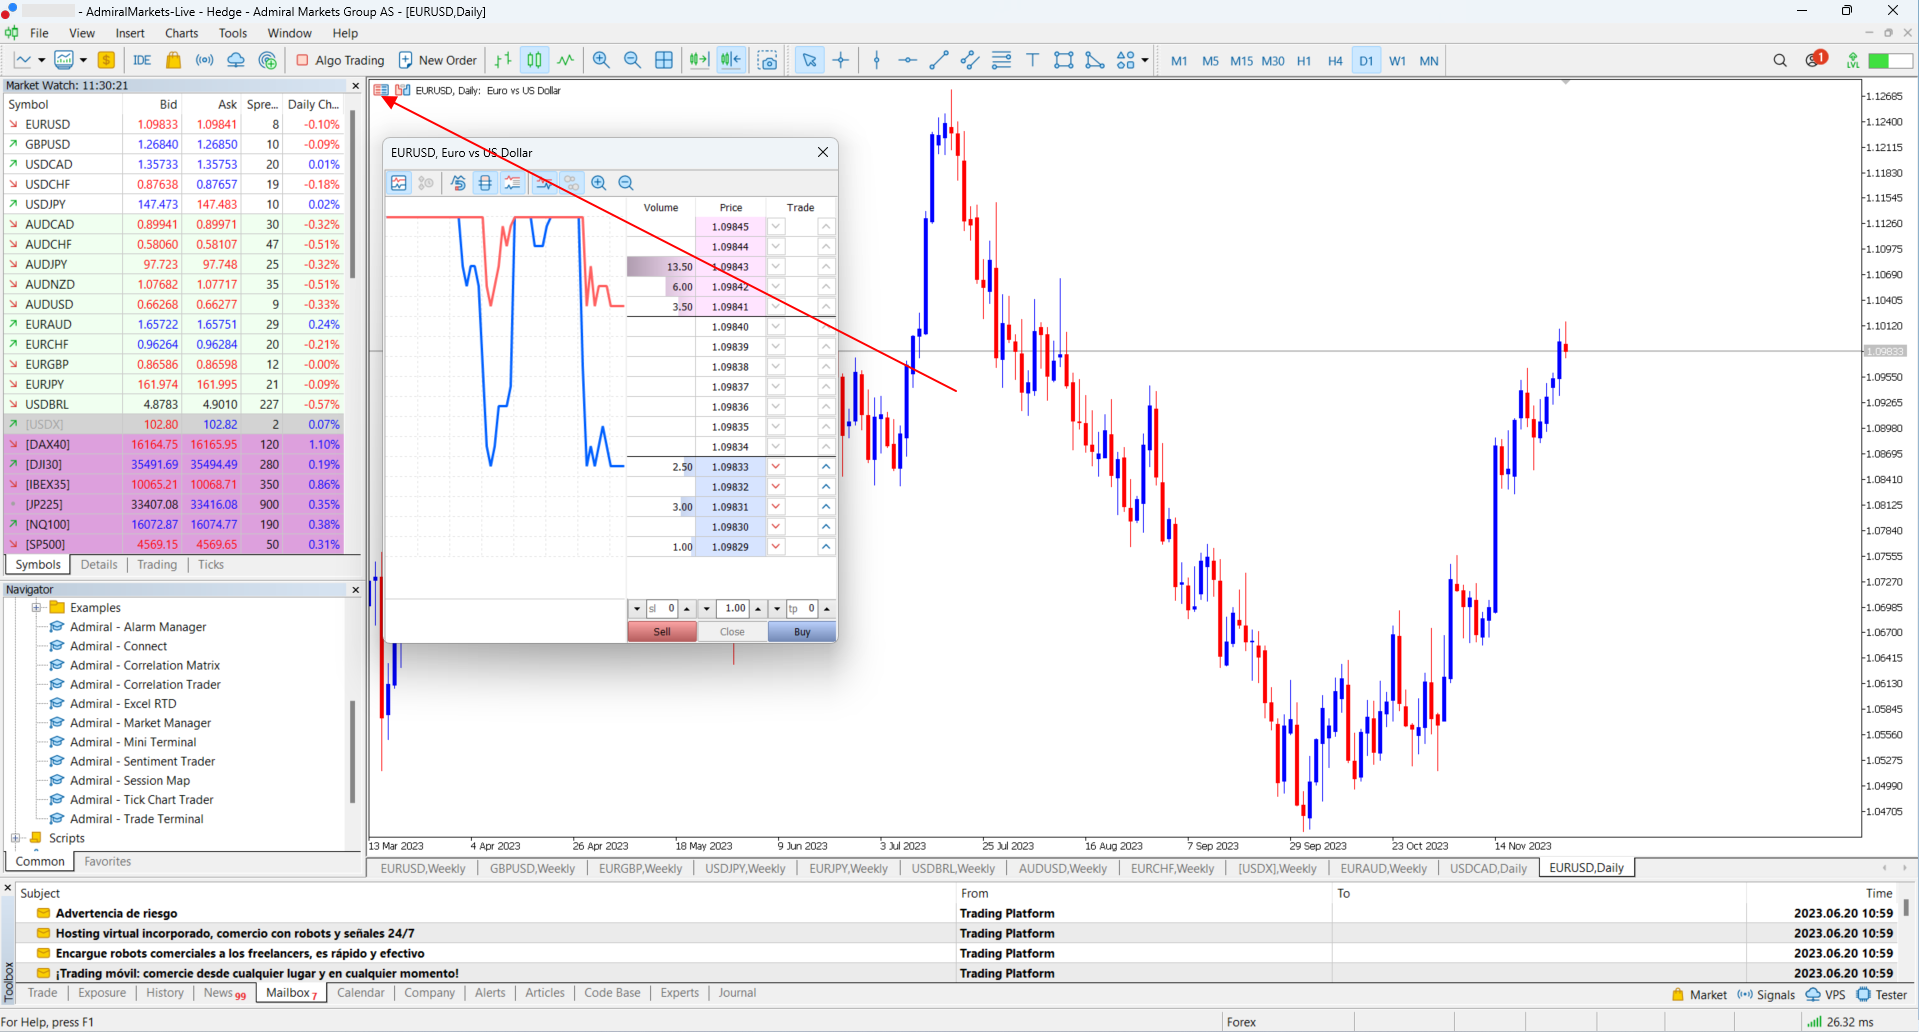Select the USDJPY row in Market Watch

pyautogui.click(x=173, y=204)
